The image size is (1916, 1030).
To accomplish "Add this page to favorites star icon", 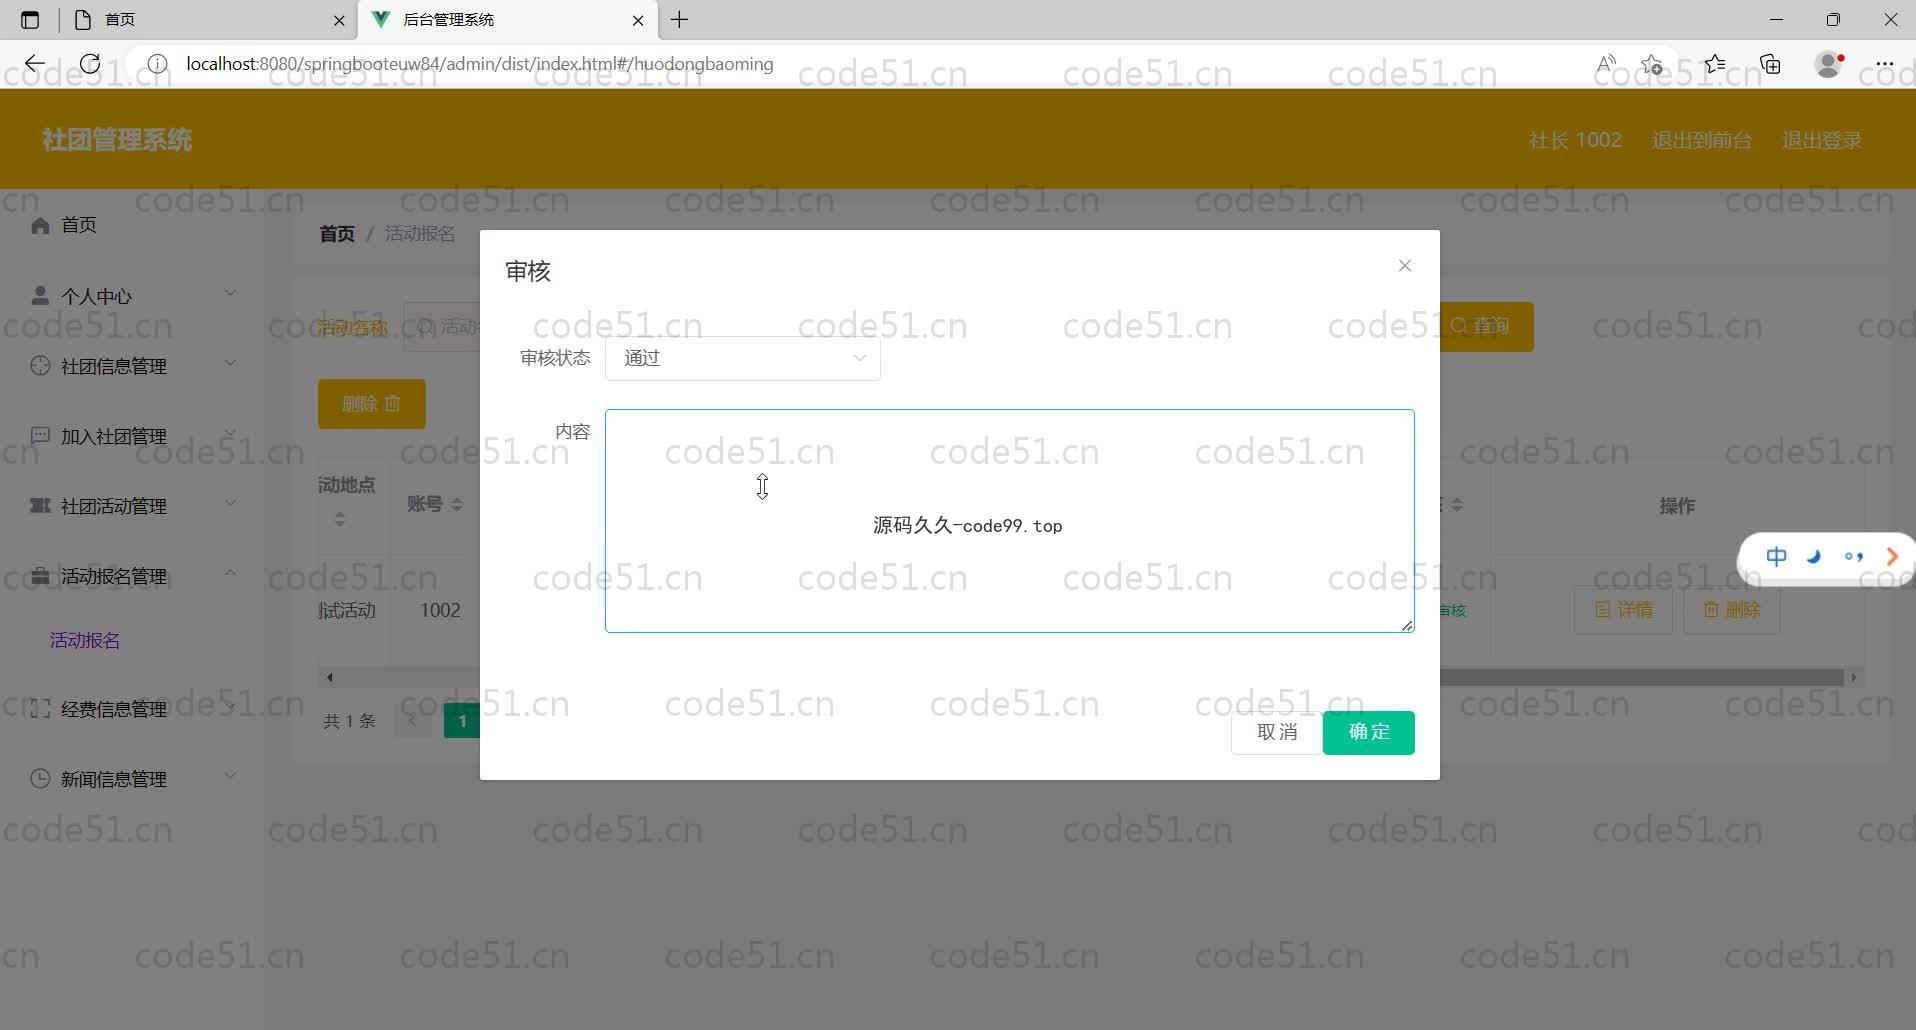I will [1652, 64].
